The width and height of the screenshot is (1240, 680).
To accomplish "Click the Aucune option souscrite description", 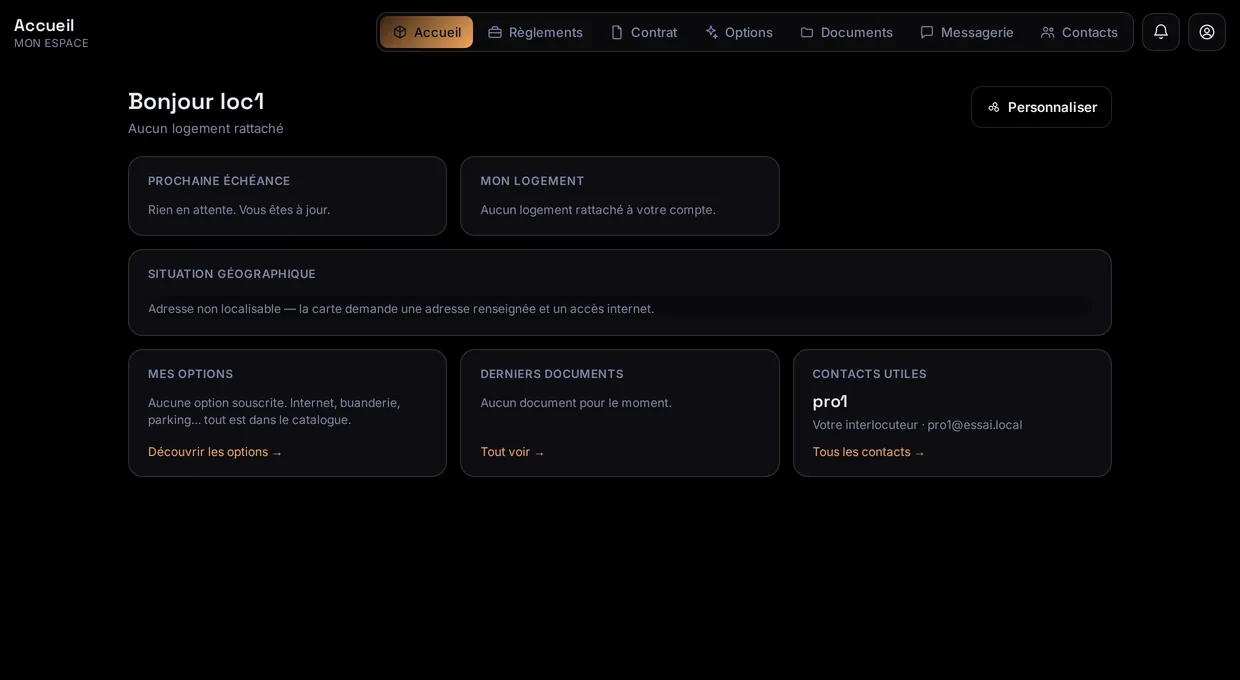I will 274,411.
